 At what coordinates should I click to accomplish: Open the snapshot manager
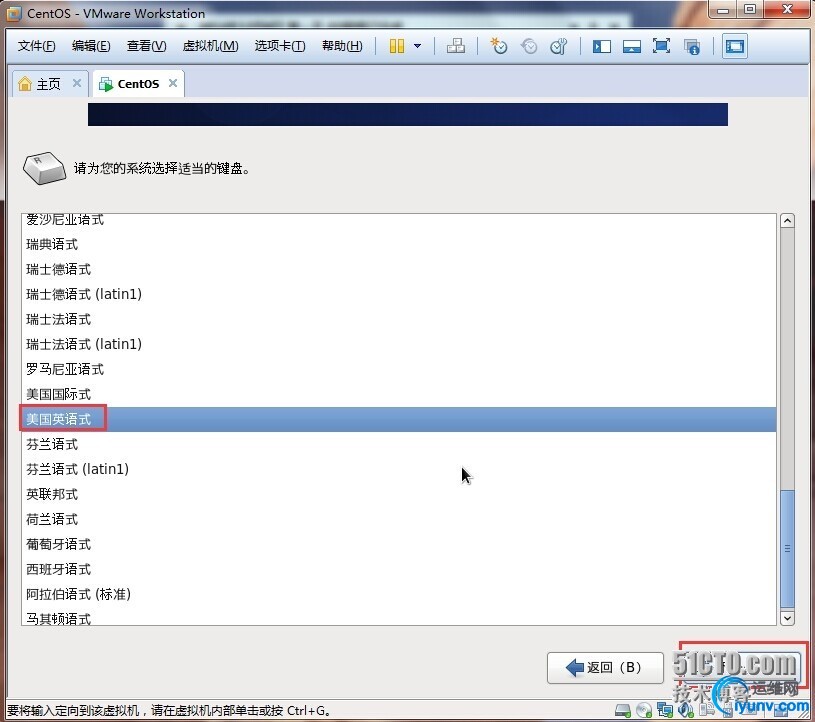coord(559,46)
